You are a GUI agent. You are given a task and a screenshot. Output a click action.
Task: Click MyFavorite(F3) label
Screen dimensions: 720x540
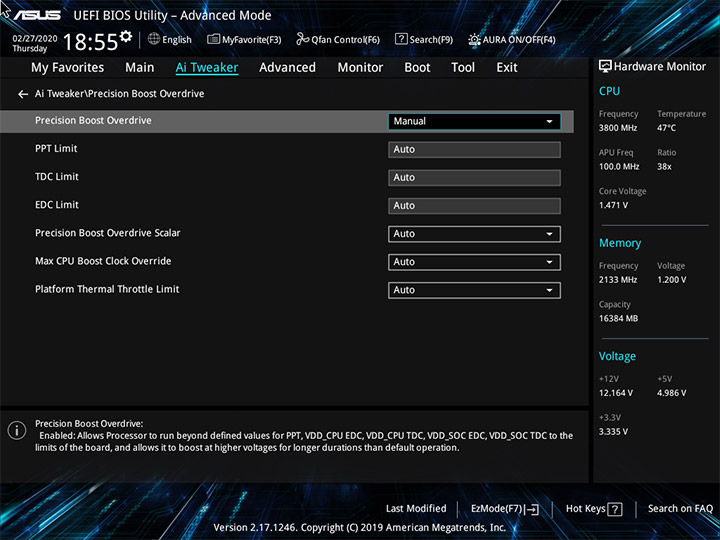pos(252,40)
